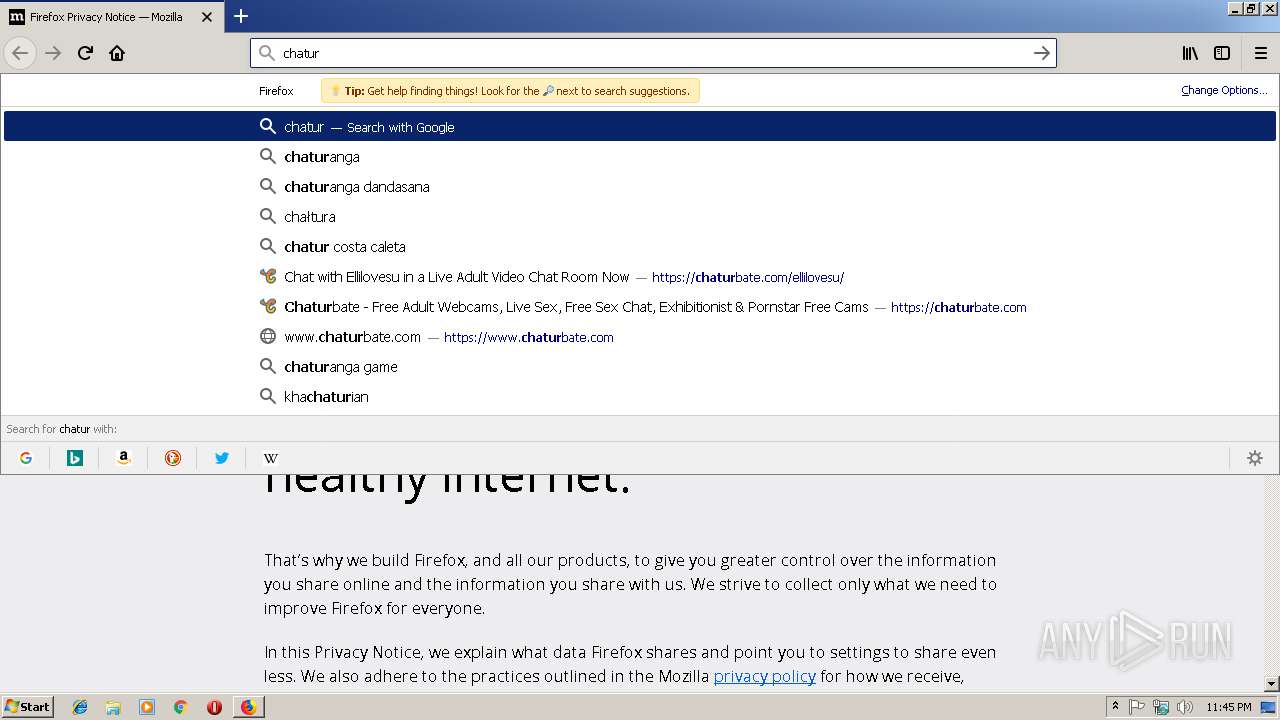This screenshot has height=720, width=1280.
Task: Search with Amazon one-off engine icon
Action: point(124,458)
